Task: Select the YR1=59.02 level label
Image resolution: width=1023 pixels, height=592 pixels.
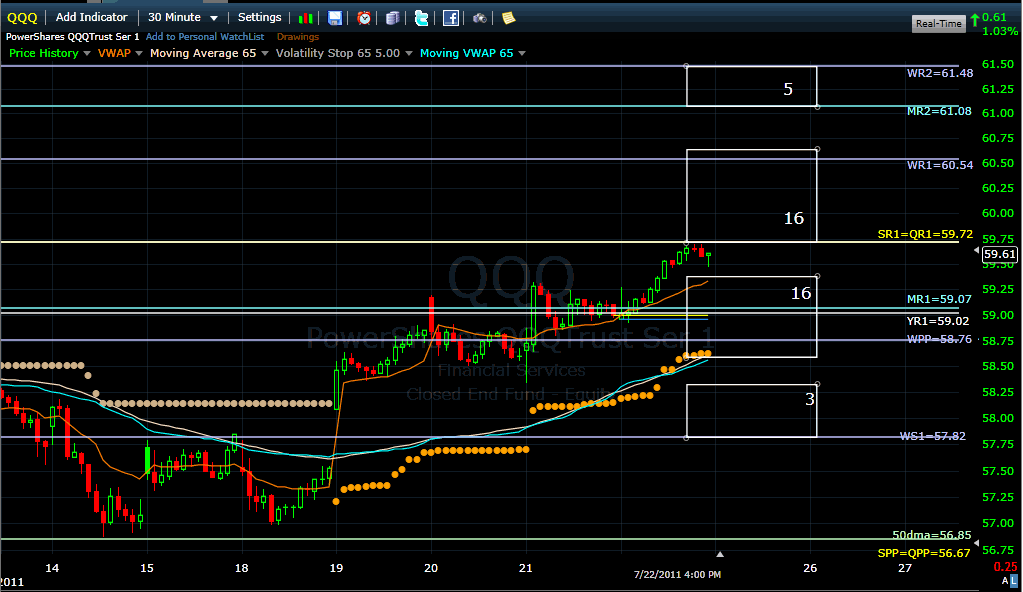Action: (938, 321)
